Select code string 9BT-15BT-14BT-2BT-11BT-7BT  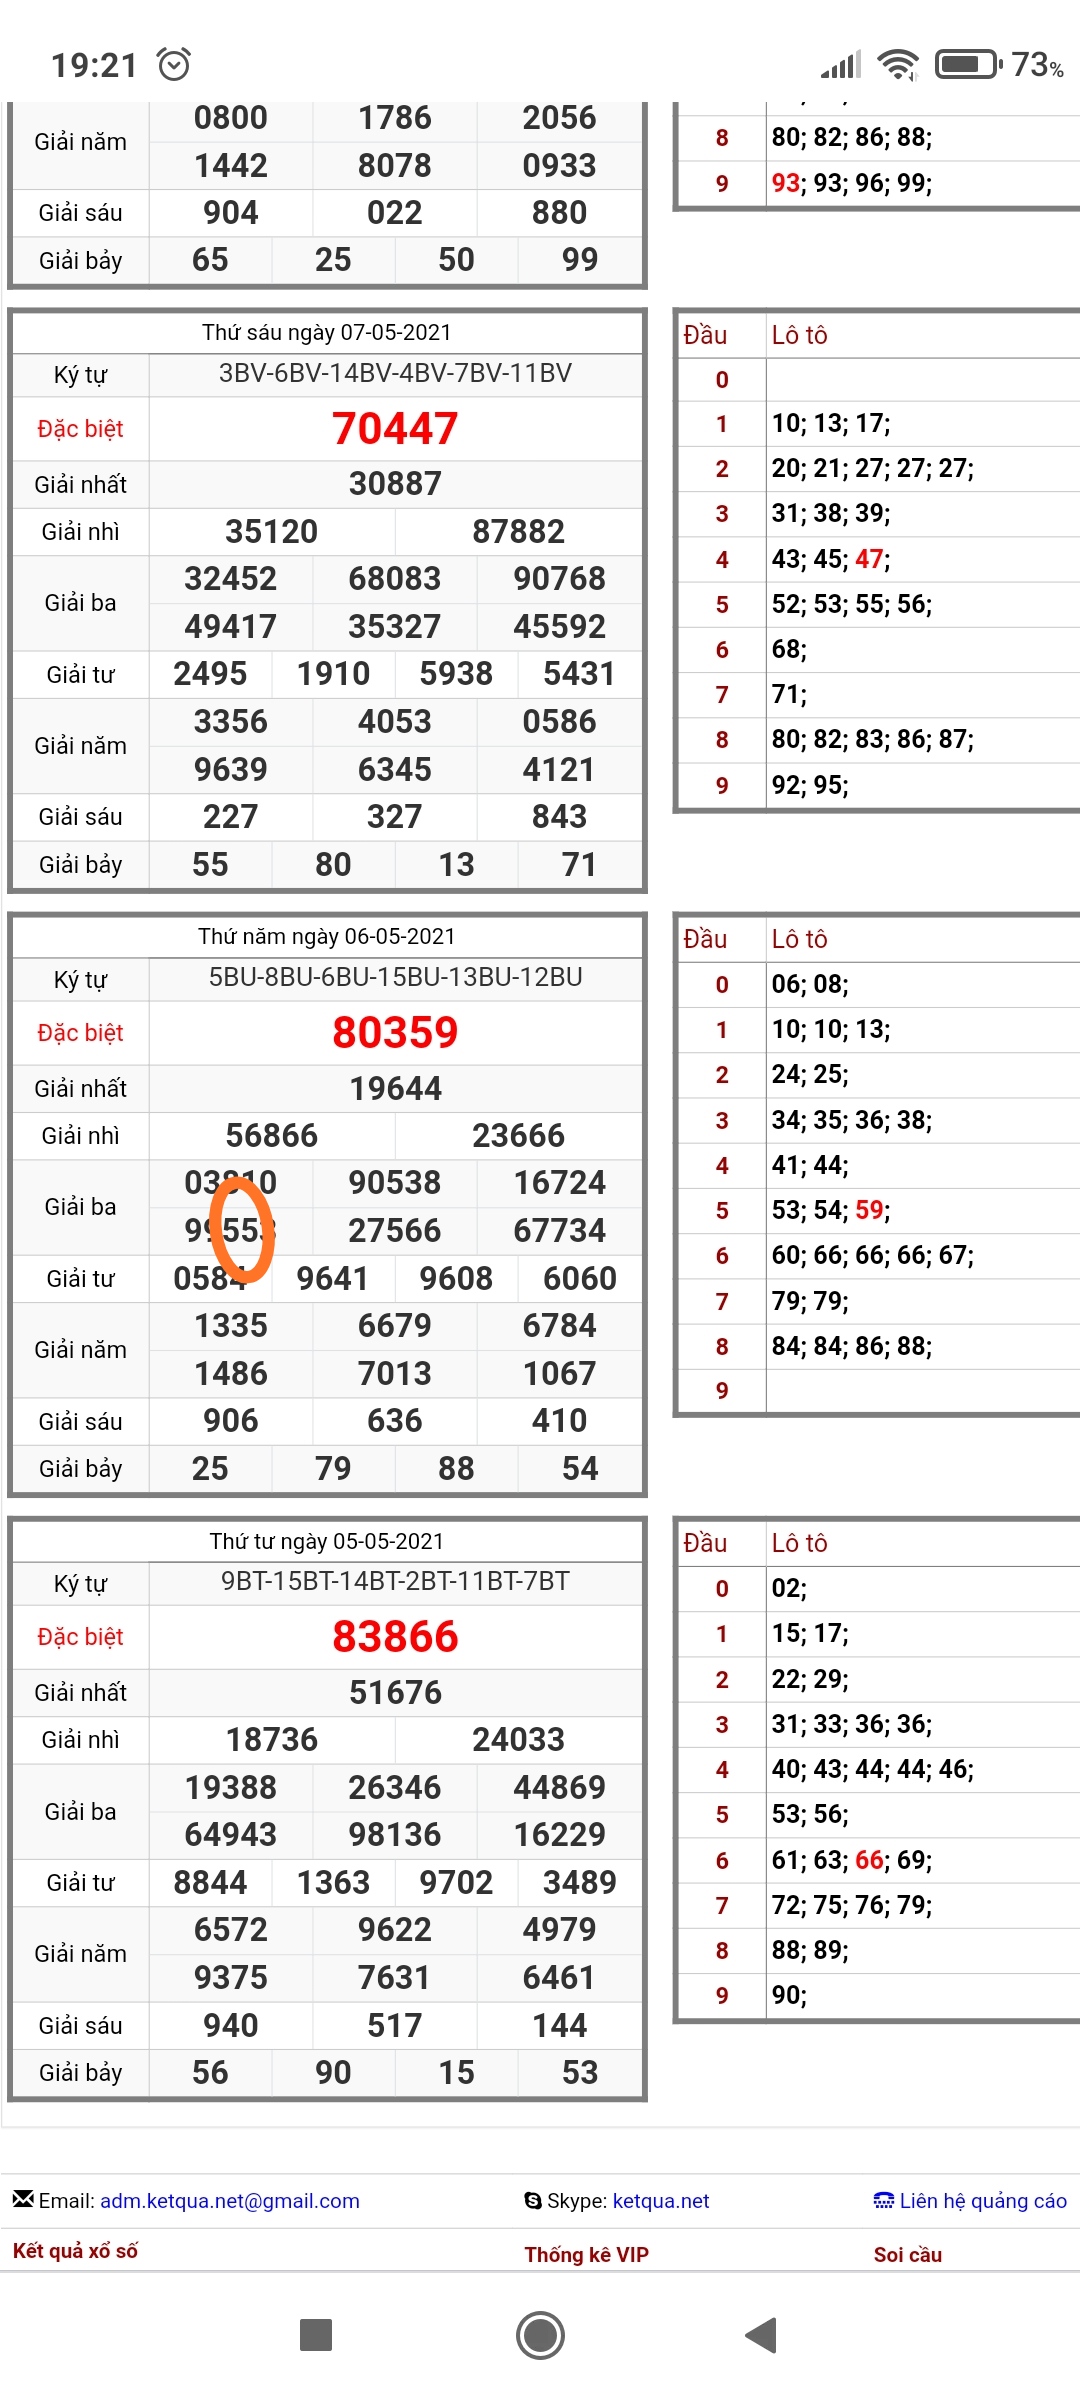pos(395,1581)
